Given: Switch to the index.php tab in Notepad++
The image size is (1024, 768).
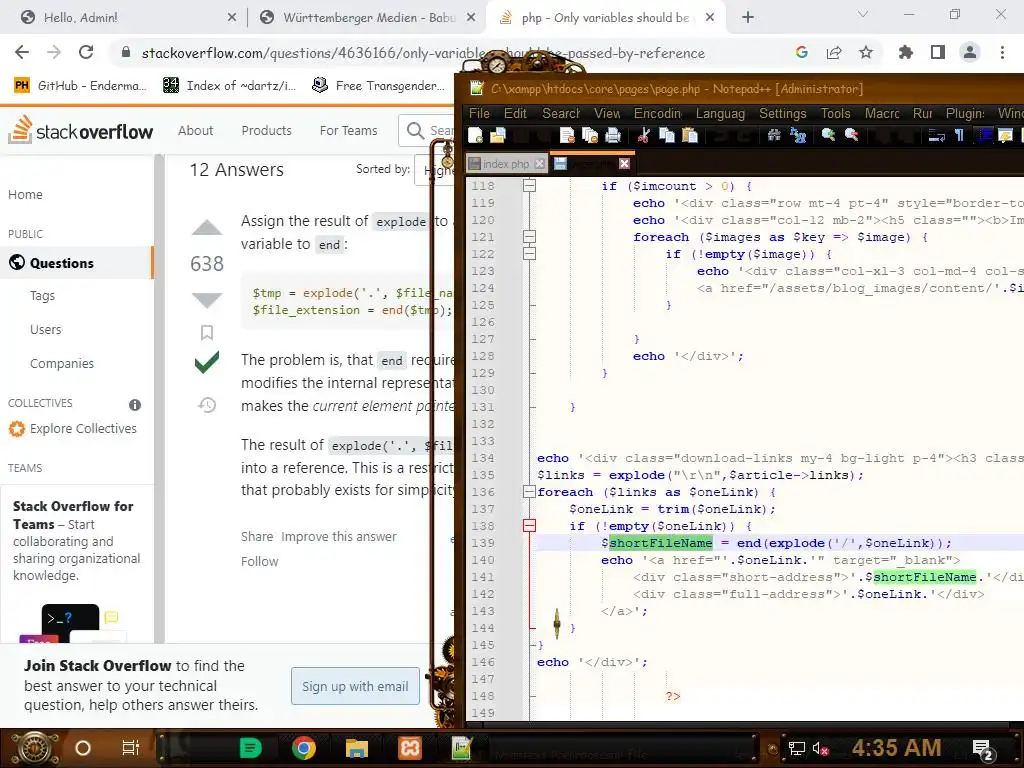Looking at the screenshot, I should 505,164.
